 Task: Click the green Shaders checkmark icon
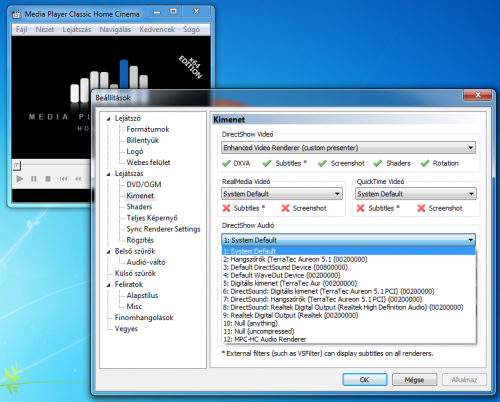[378, 163]
